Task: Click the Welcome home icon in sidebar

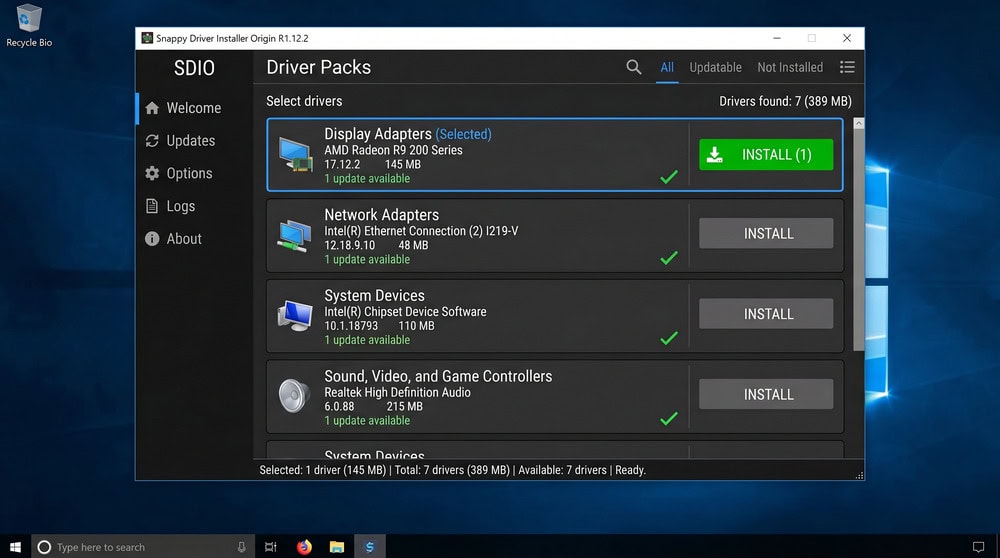Action: [x=152, y=108]
